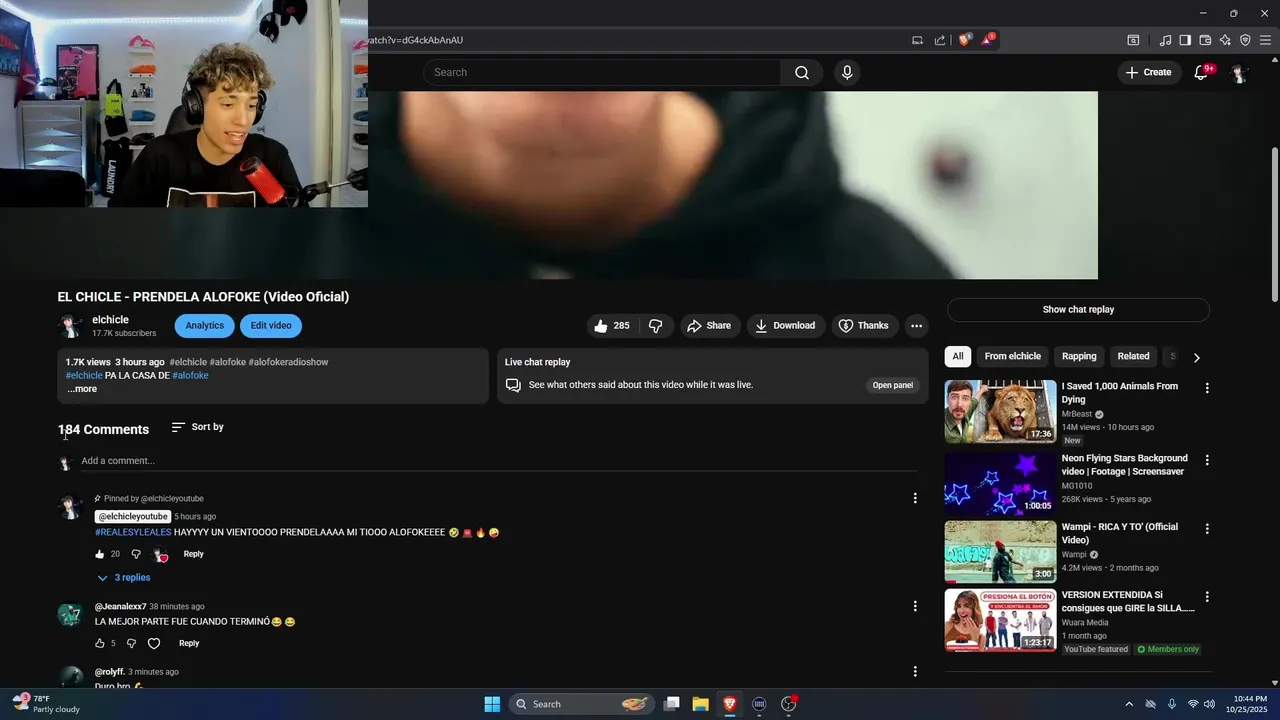Image resolution: width=1280 pixels, height=720 pixels.
Task: Like the Jeanalexx7 comment
Action: tap(100, 644)
